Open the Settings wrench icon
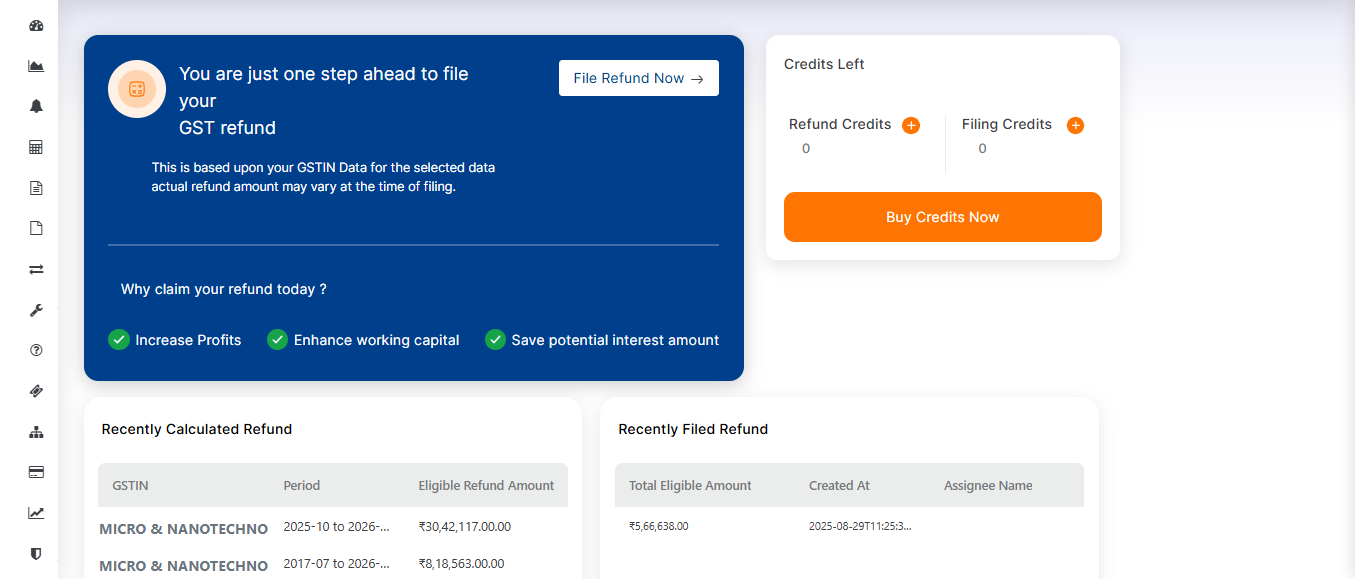 36,310
